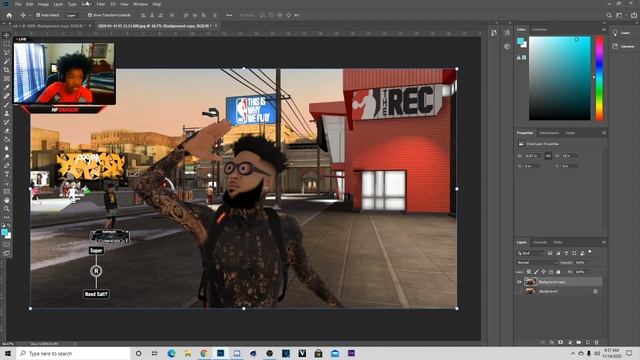Add a layer style with fx icon
Image resolution: width=640 pixels, height=360 pixels.
(x=552, y=342)
